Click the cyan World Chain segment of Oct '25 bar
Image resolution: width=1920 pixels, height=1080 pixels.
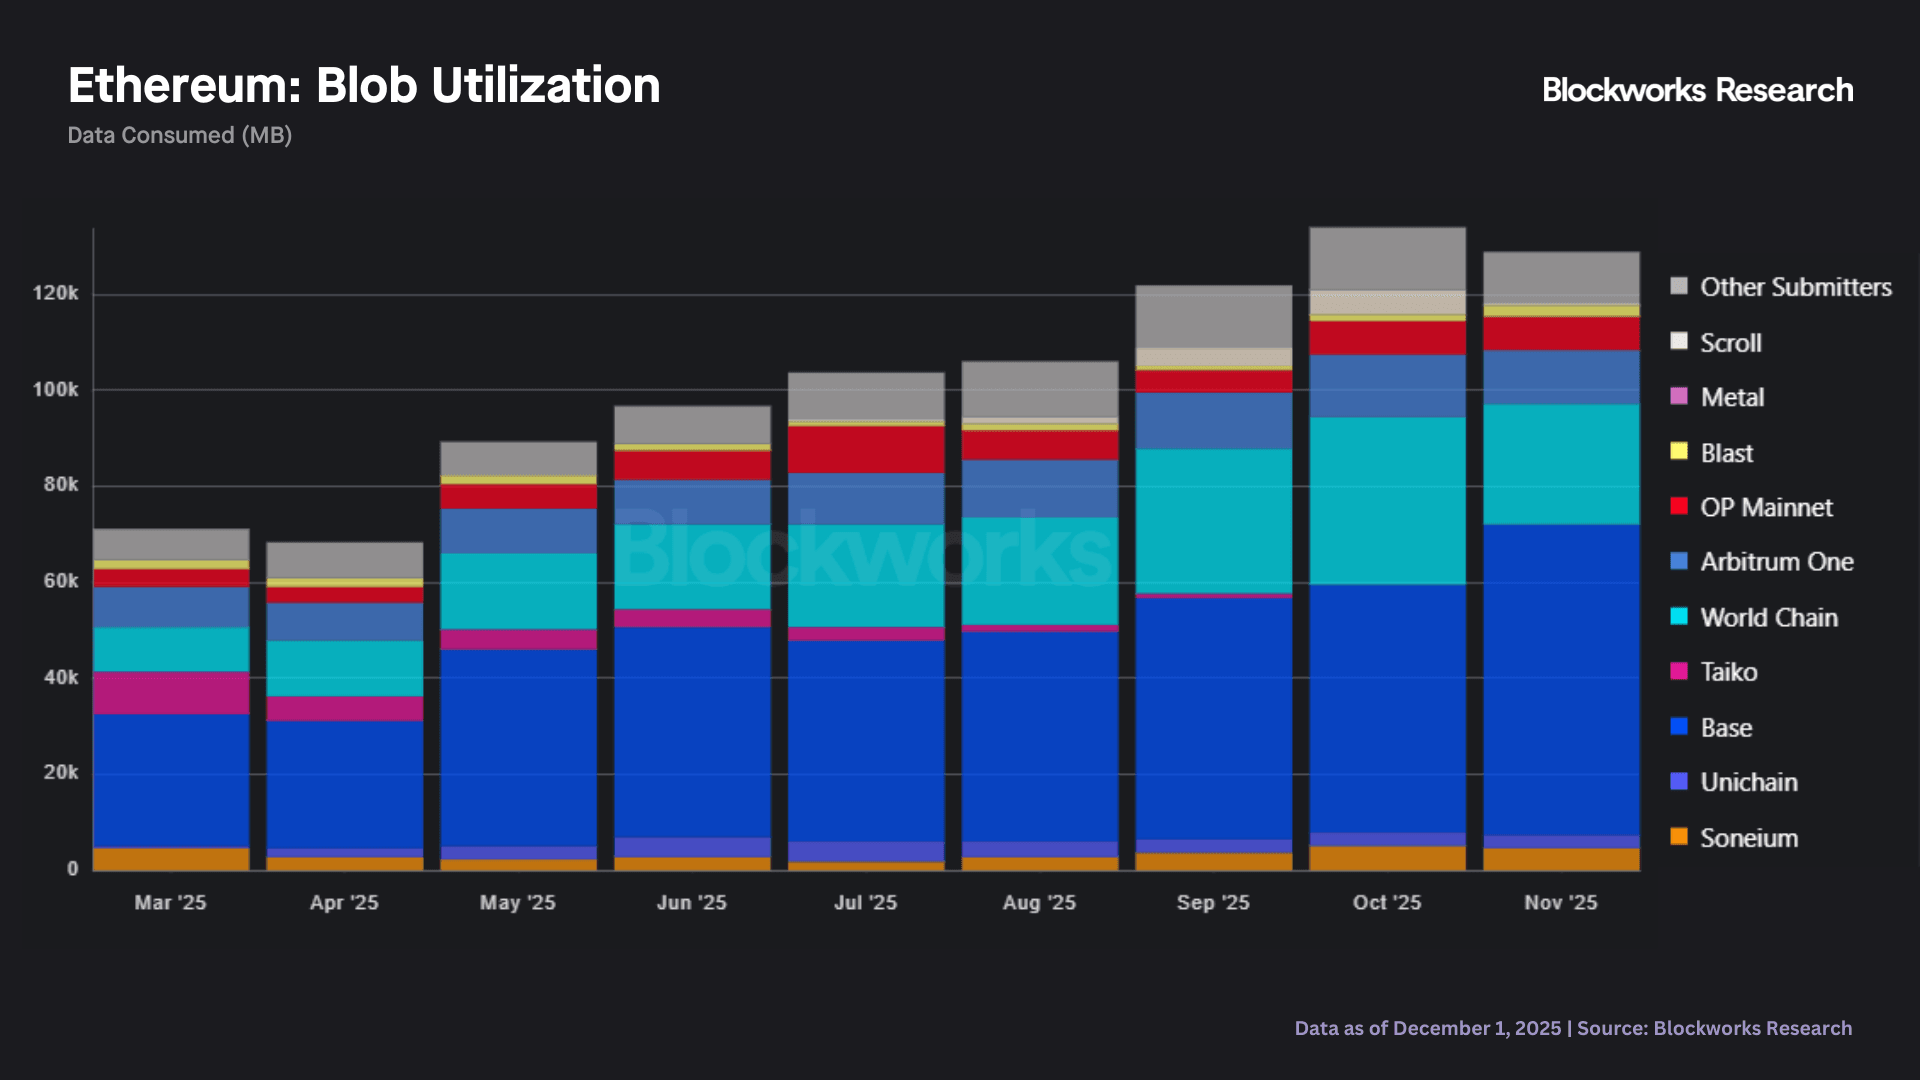tap(1387, 501)
